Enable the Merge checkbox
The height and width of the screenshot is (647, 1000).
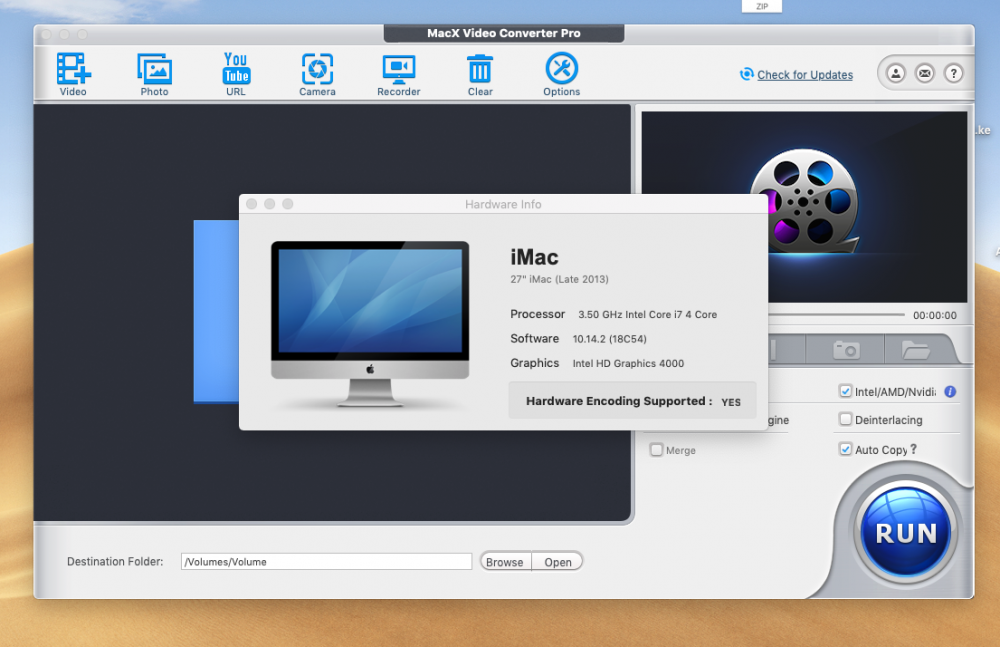[x=656, y=450]
